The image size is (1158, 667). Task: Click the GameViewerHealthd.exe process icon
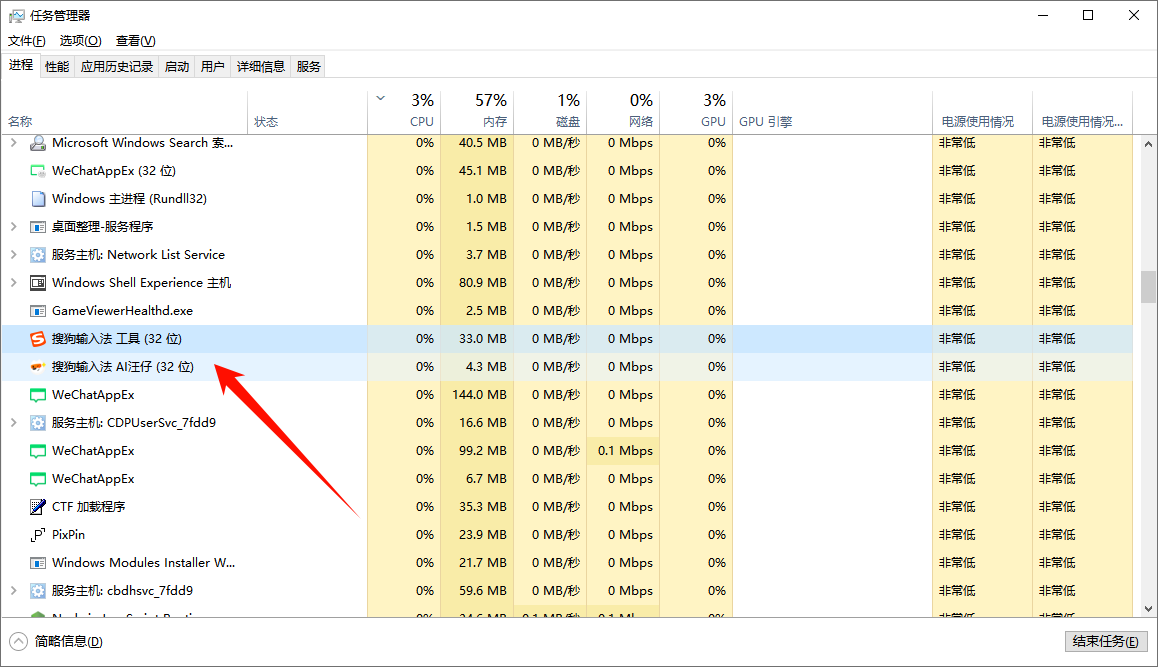(38, 311)
